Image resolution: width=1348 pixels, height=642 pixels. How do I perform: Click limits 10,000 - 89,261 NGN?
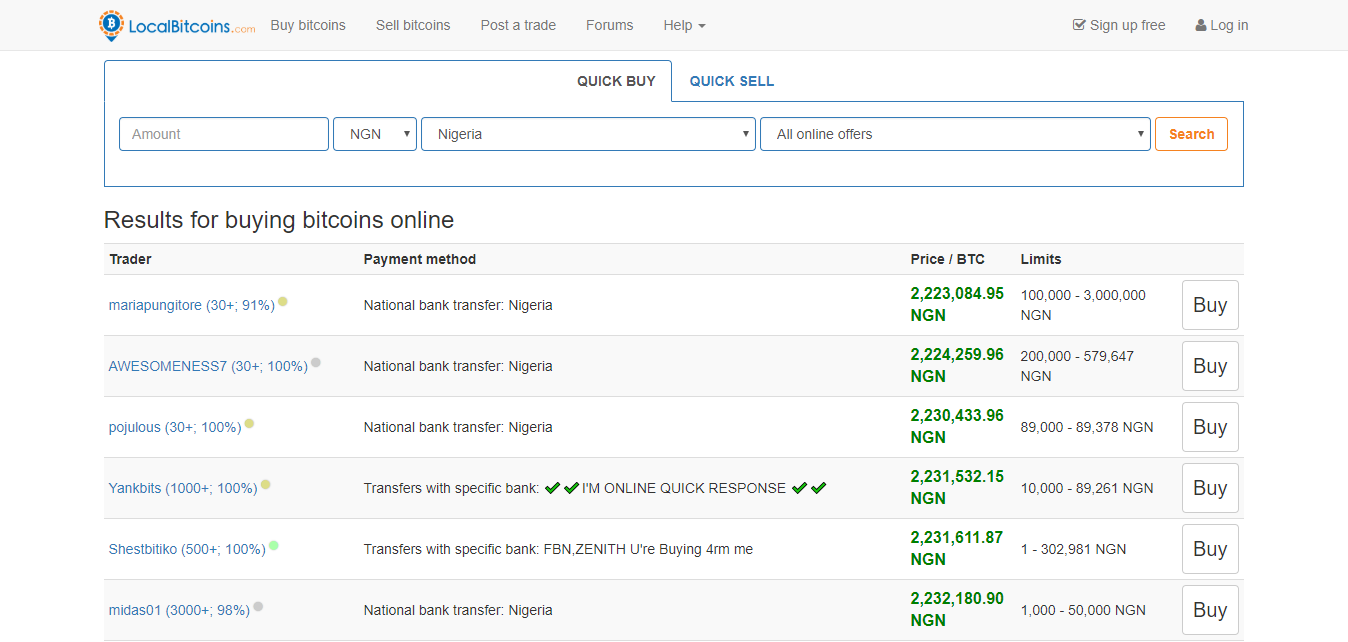click(x=1087, y=488)
